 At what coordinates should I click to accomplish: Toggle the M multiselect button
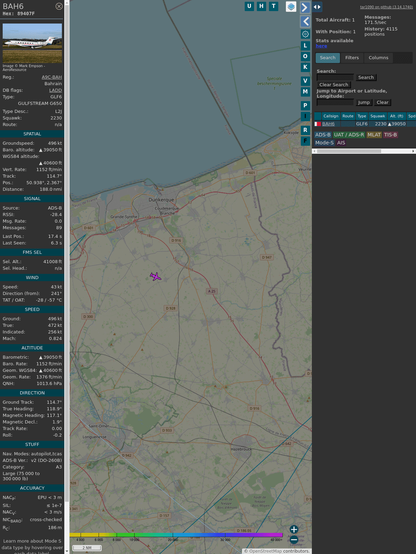[305, 92]
